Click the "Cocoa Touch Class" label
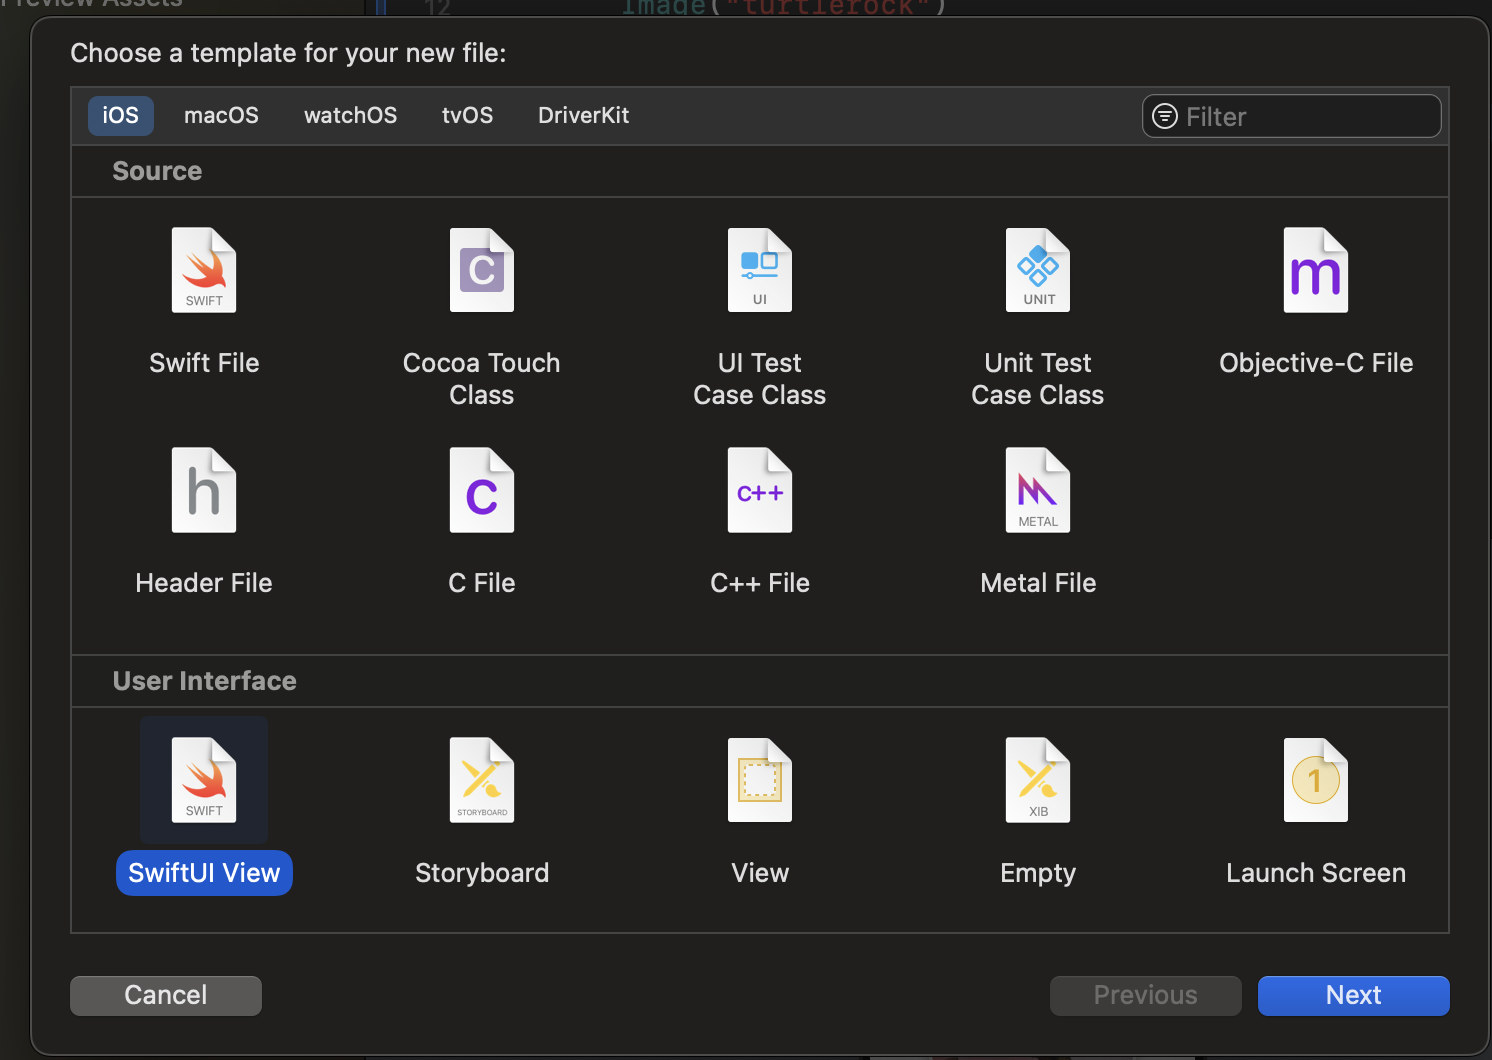This screenshot has width=1492, height=1060. point(482,379)
